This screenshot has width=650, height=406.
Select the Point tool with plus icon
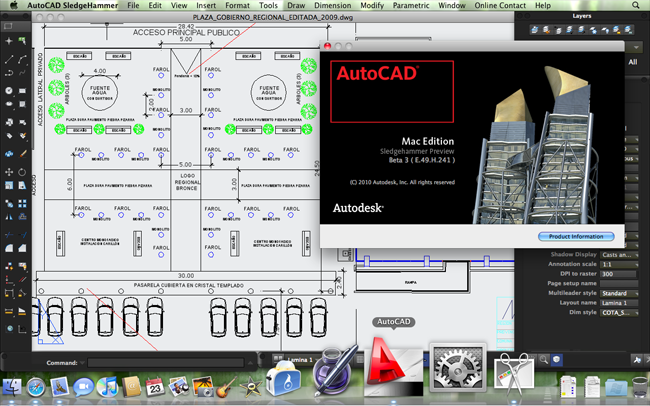pos(9,41)
